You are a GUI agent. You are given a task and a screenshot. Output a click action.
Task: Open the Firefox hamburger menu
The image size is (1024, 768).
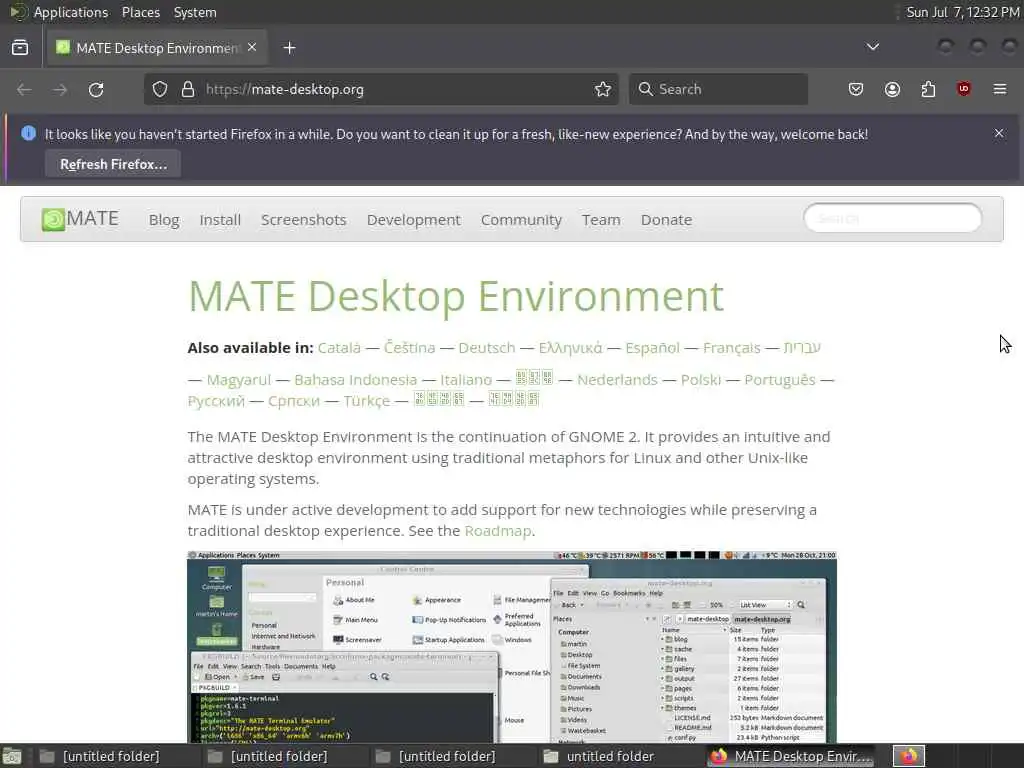click(1000, 89)
